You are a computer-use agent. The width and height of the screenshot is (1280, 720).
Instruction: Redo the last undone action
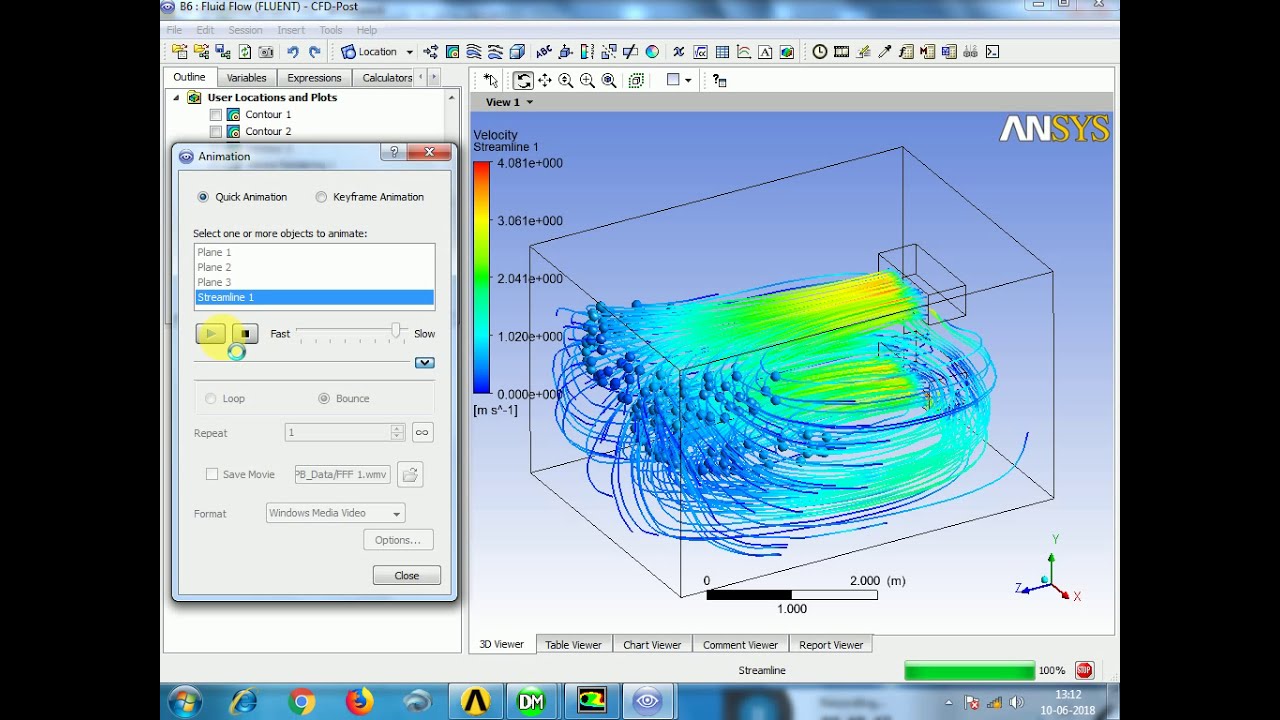click(x=315, y=52)
